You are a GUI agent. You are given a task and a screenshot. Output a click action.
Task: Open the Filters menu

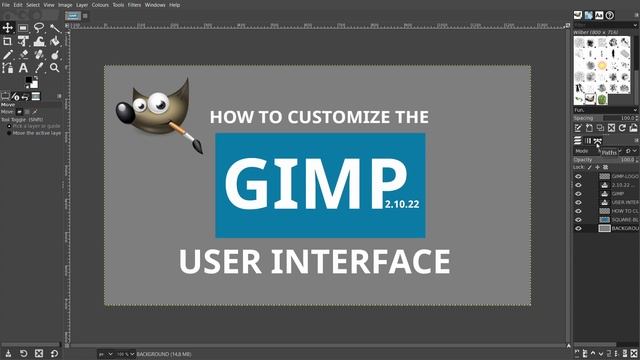(x=134, y=5)
